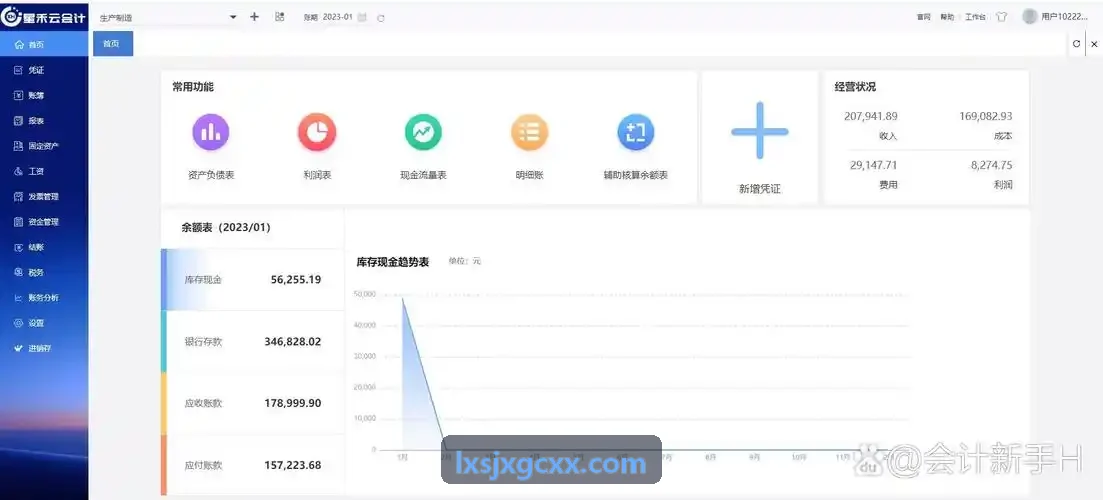Go to 首页 in the sidebar
The height and width of the screenshot is (500, 1103).
point(44,44)
